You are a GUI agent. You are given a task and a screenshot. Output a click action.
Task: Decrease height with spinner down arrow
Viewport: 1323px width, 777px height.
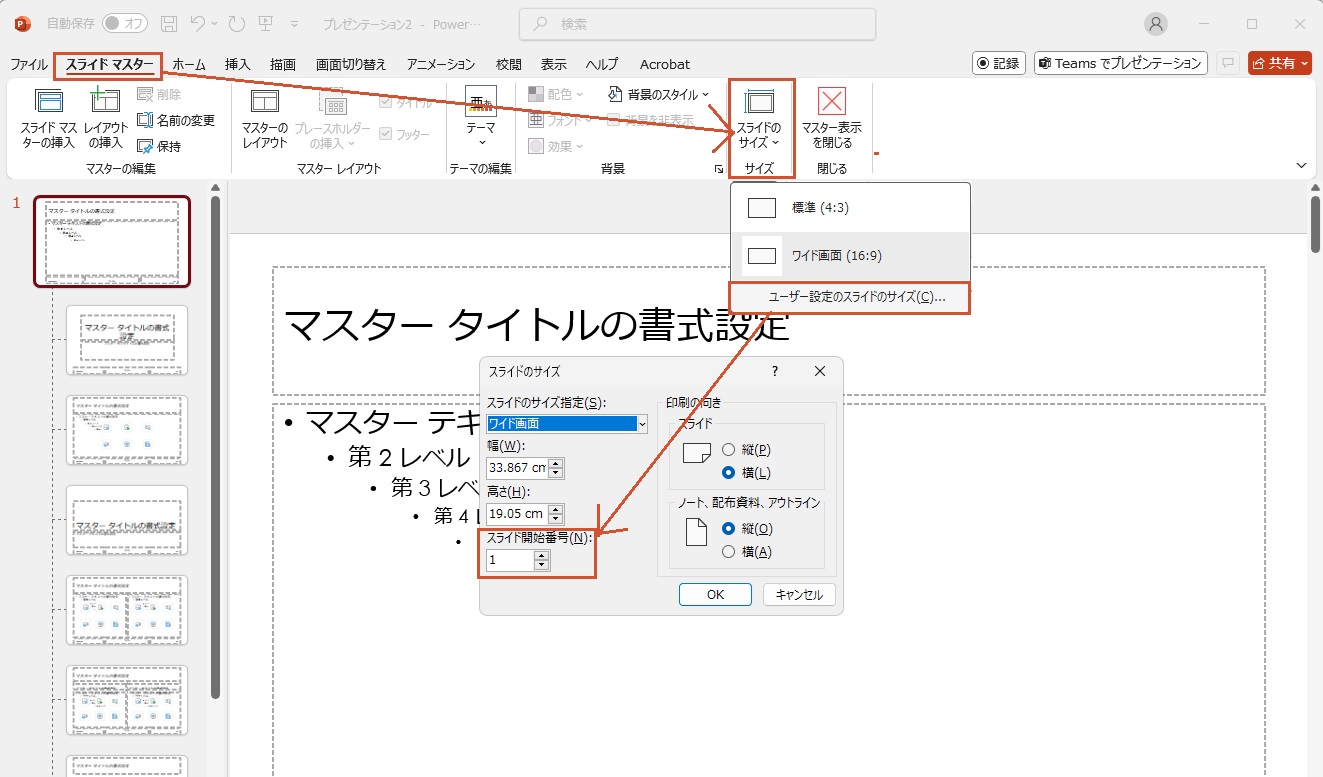556,519
